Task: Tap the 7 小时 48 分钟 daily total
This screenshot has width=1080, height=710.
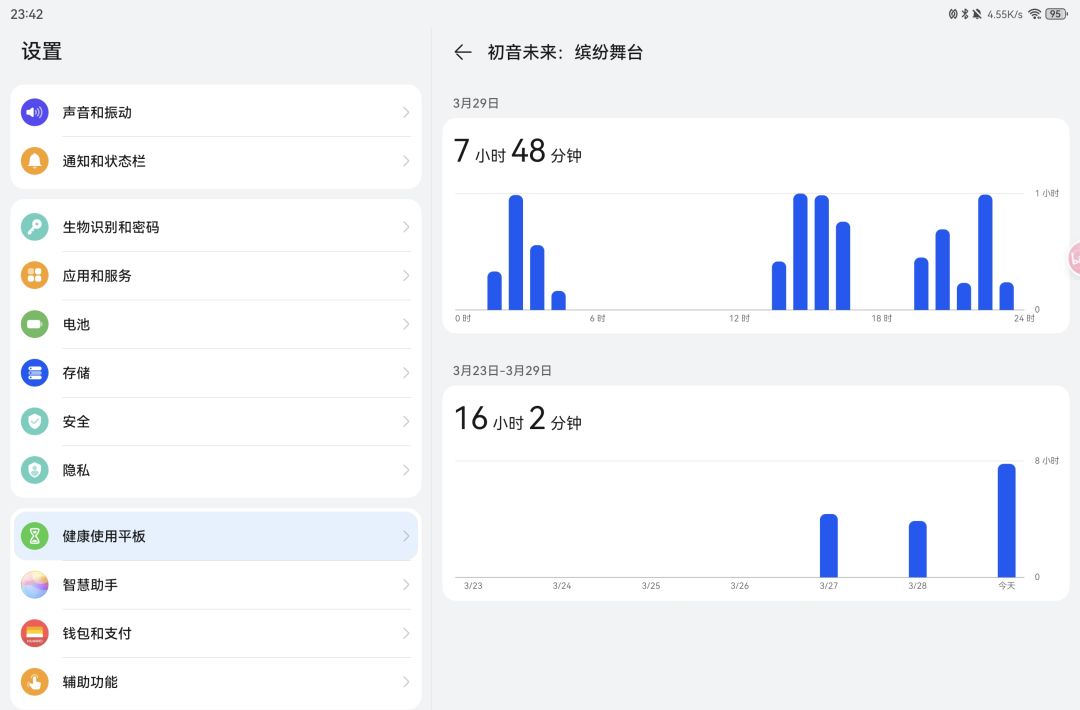Action: (517, 151)
